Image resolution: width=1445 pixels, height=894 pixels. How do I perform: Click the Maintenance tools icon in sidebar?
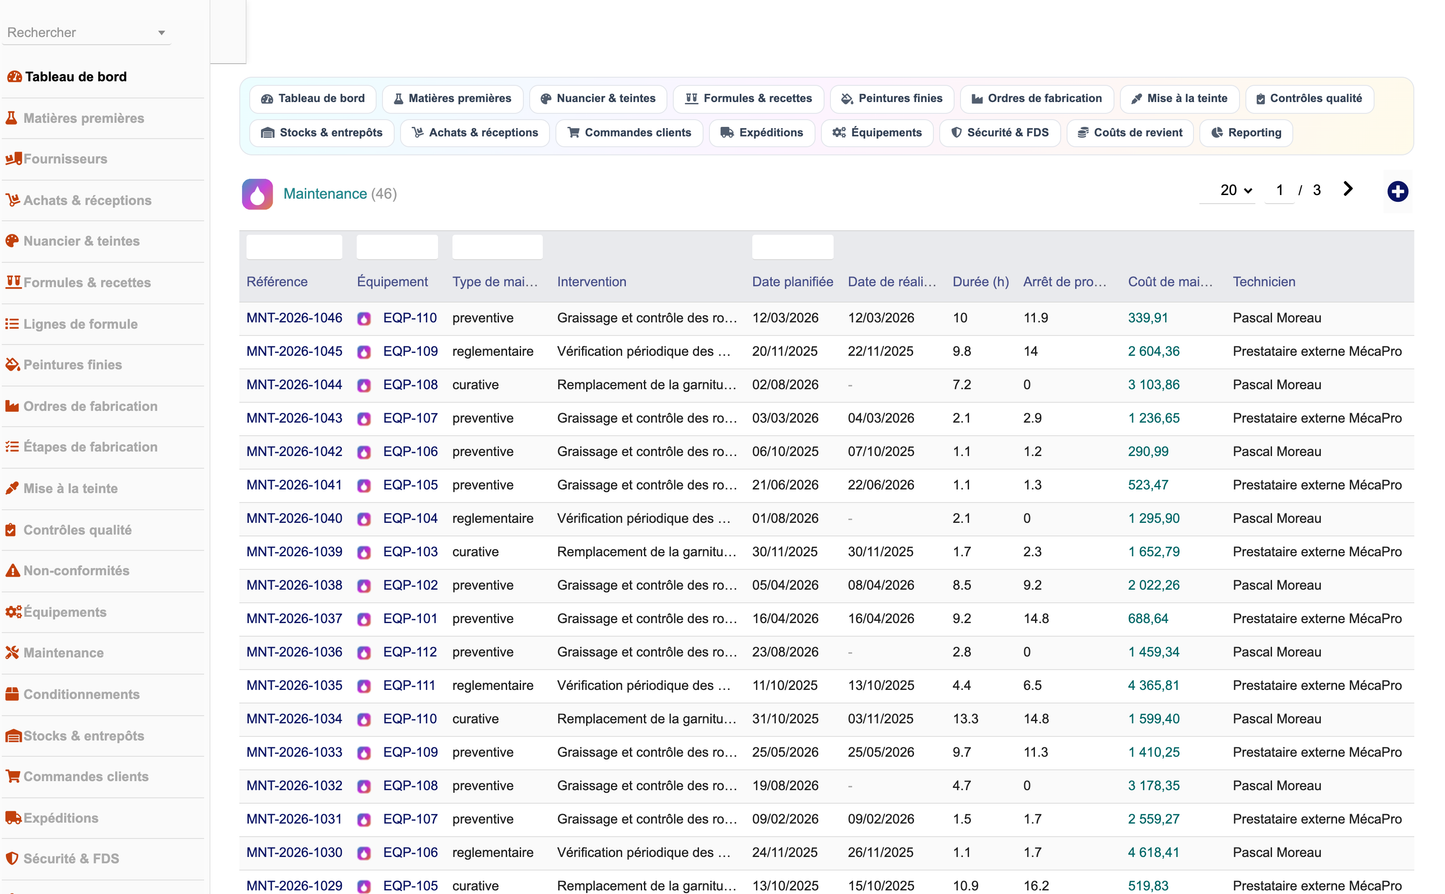[12, 653]
